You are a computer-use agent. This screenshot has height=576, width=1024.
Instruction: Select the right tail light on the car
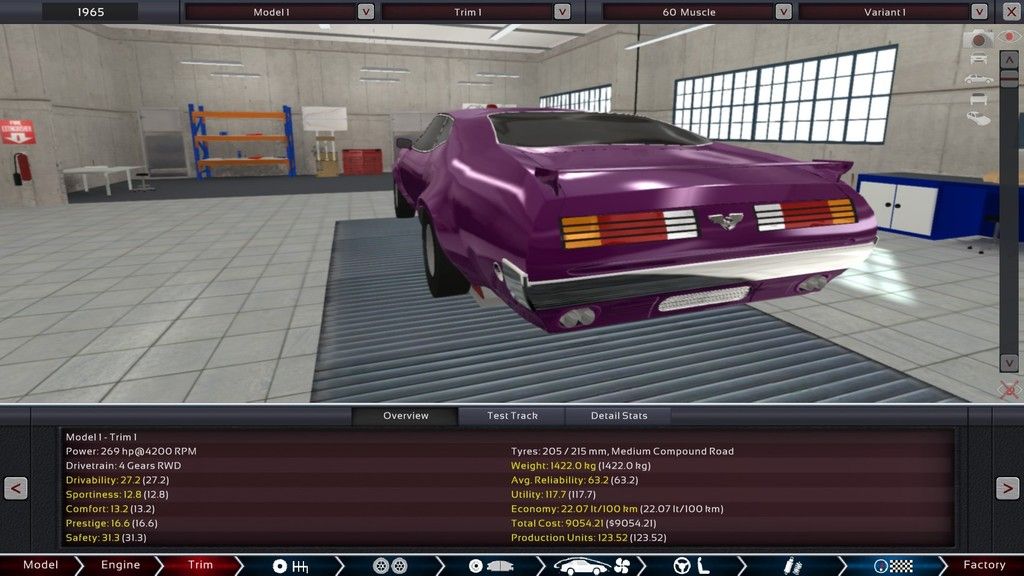805,214
